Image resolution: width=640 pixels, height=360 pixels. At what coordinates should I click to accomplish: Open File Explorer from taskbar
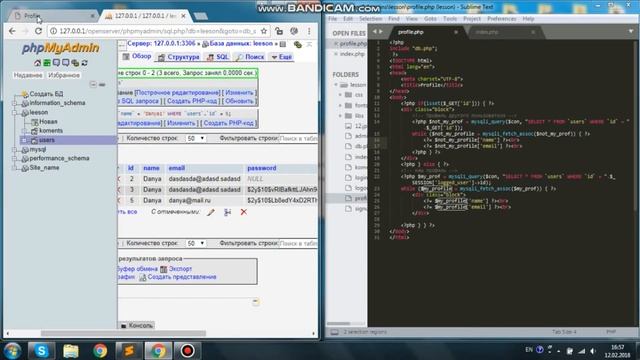tap(71, 351)
